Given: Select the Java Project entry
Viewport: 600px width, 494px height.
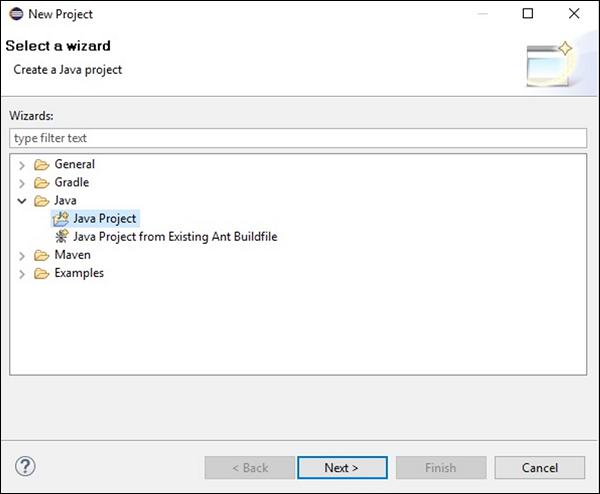Looking at the screenshot, I should pyautogui.click(x=105, y=219).
